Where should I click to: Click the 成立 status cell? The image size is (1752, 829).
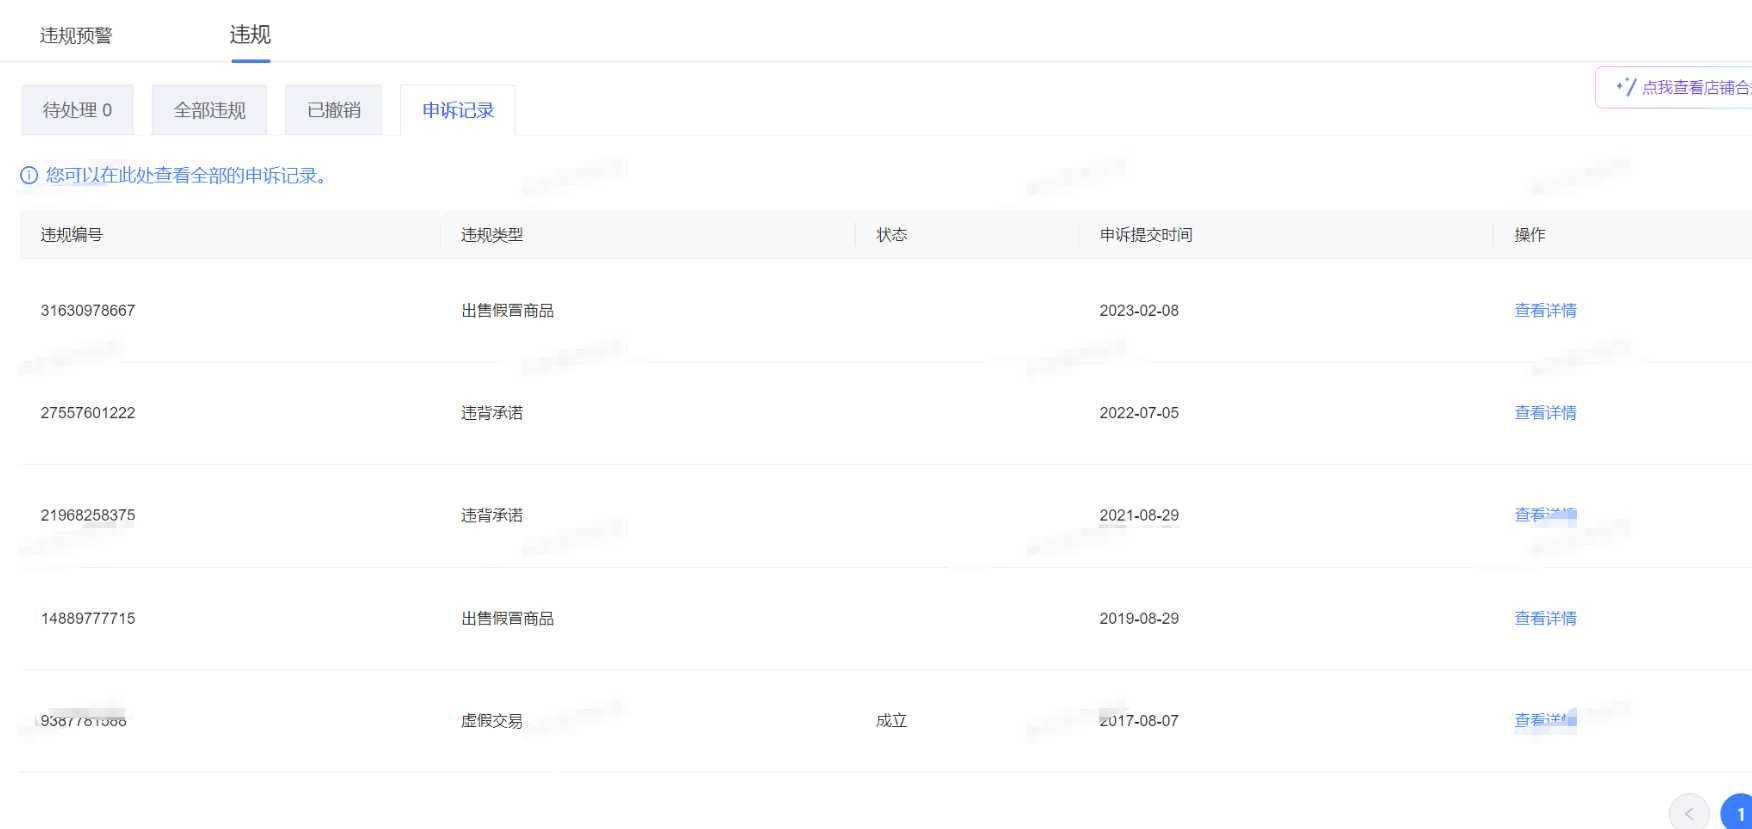(x=891, y=721)
